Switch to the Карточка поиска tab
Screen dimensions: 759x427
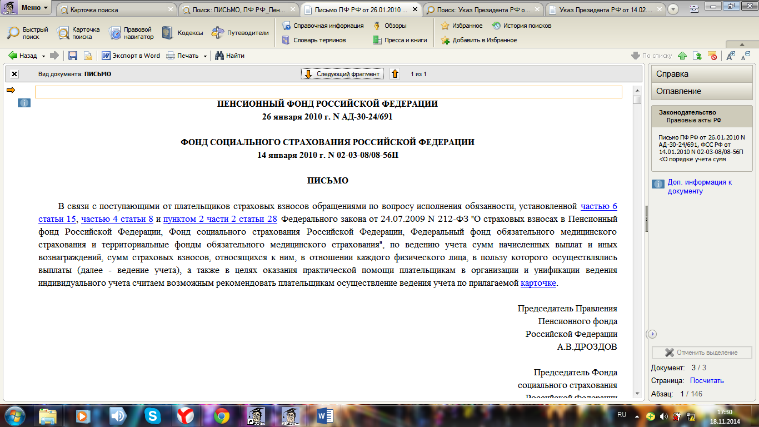tap(116, 9)
